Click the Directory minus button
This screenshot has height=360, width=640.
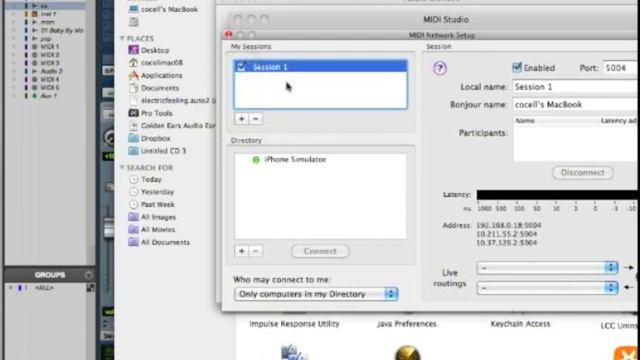point(256,251)
